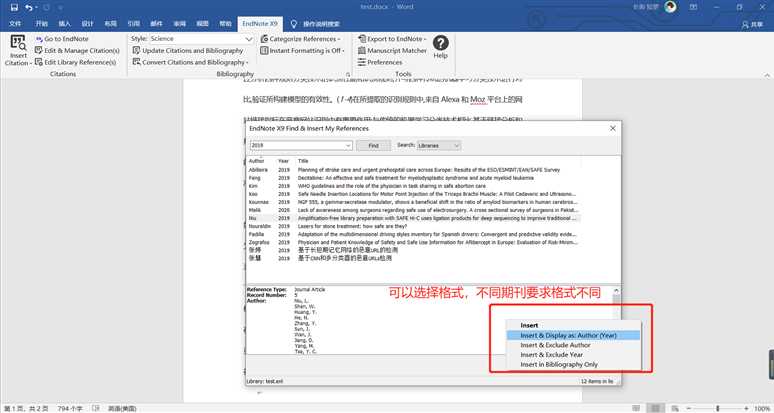Open Manuscript Matcher
This screenshot has width=774, height=413.
coord(392,51)
